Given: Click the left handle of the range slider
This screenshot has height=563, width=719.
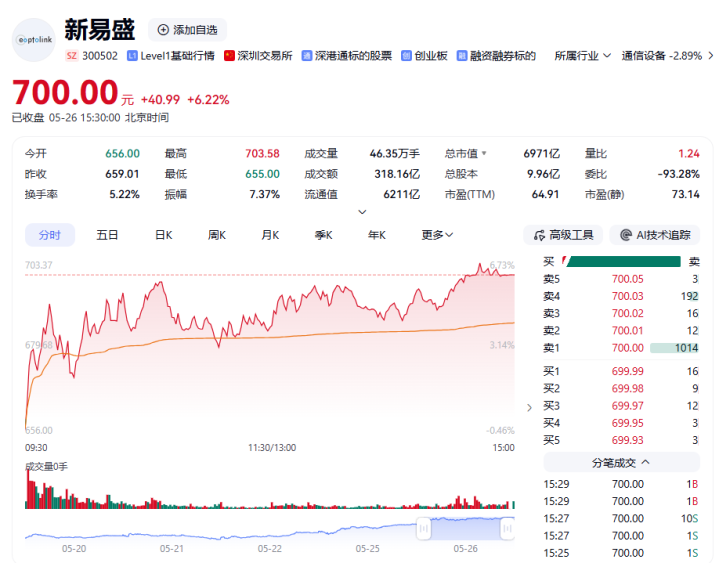Looking at the screenshot, I should (424, 529).
